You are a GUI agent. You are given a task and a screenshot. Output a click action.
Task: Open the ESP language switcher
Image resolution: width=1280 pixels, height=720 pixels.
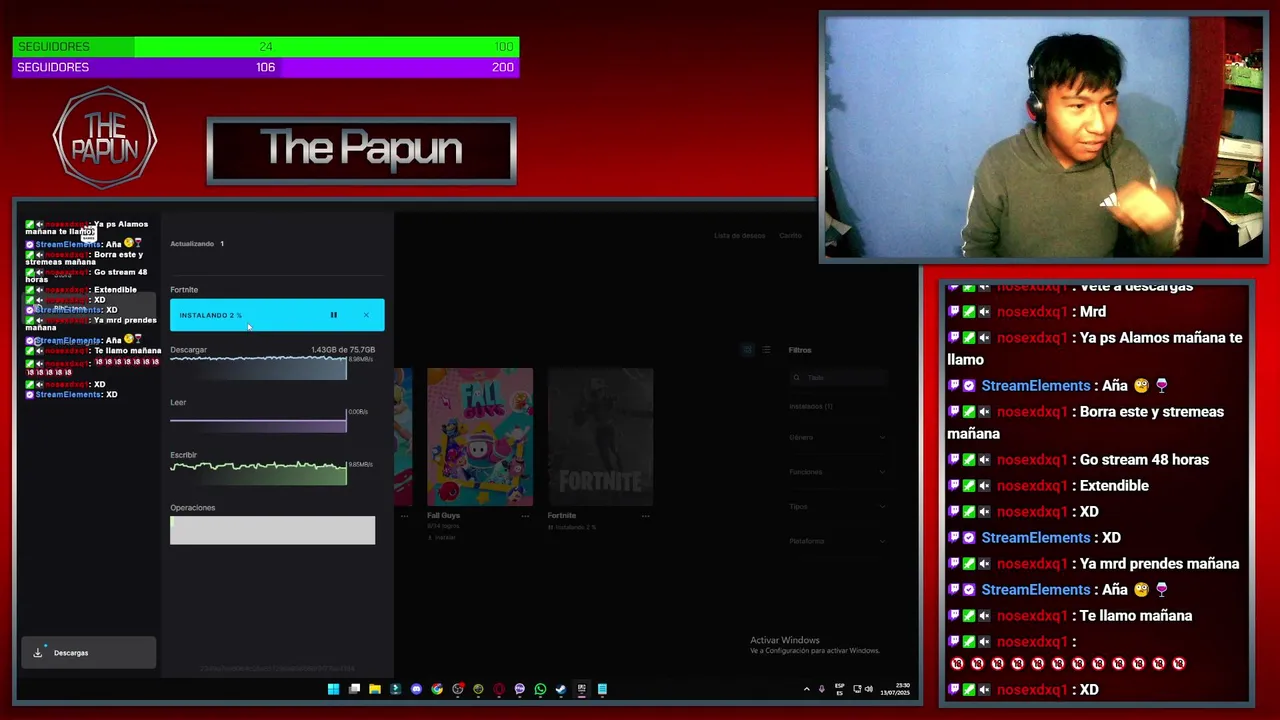coord(839,689)
